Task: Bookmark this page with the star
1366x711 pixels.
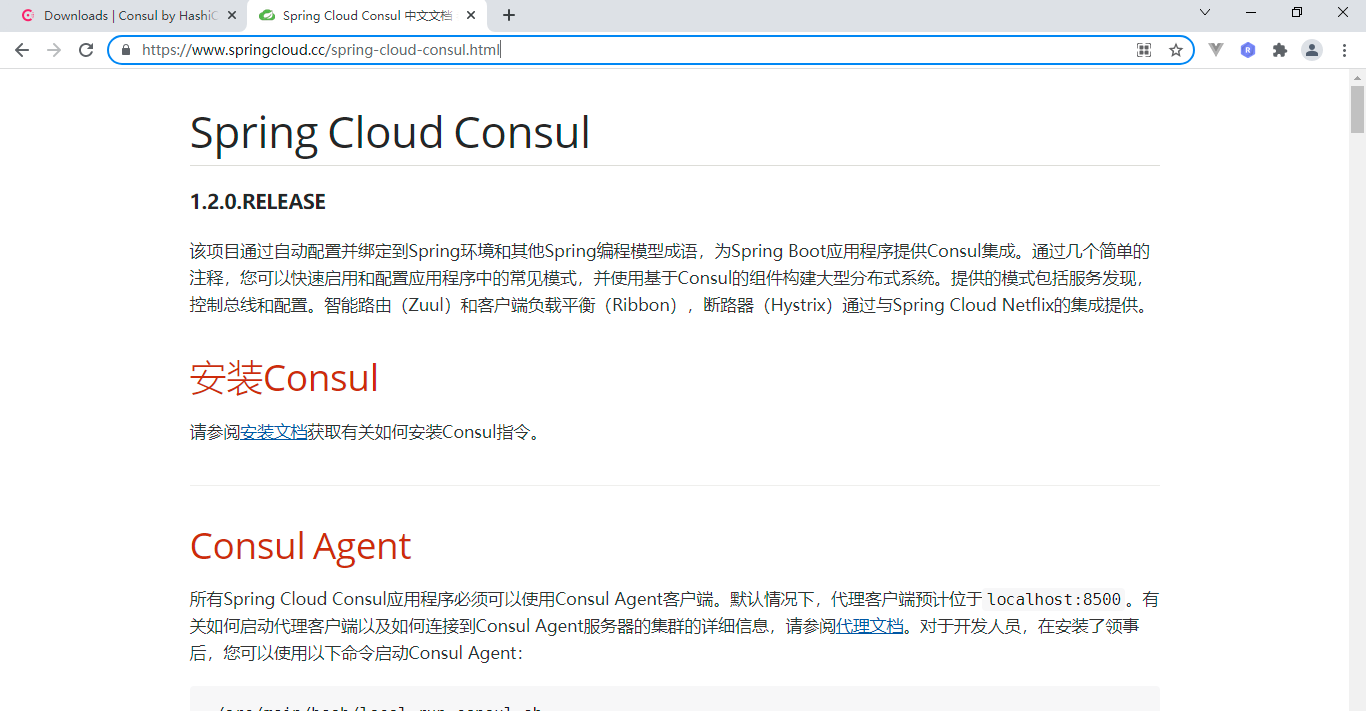Action: pyautogui.click(x=1176, y=50)
